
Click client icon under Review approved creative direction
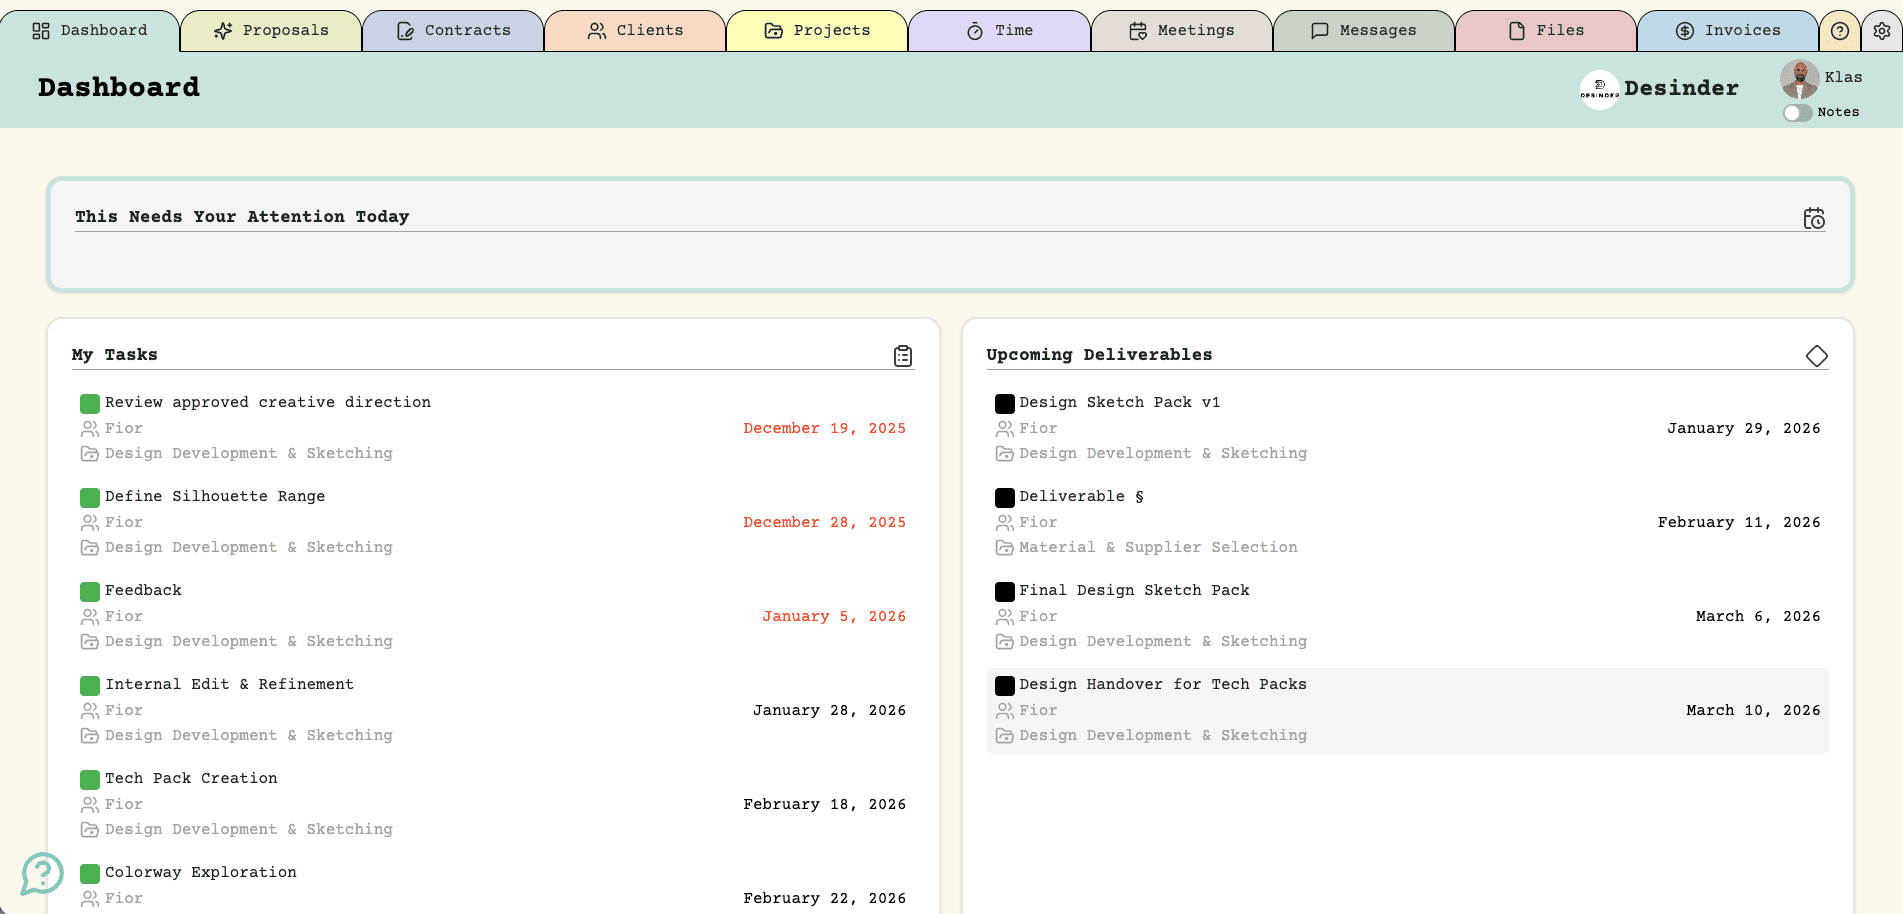pos(90,428)
